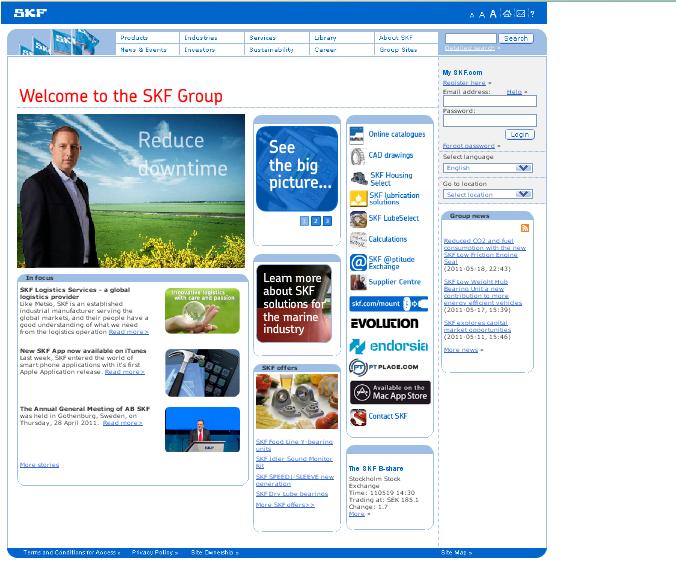Image resolution: width=676 pixels, height=563 pixels.
Task: Click the Calculations icon
Action: (x=358, y=240)
